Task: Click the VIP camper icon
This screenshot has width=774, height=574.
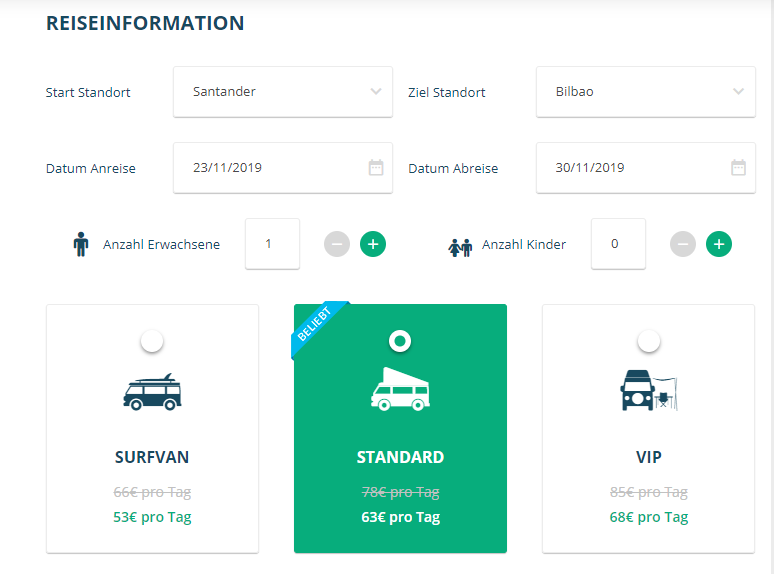Action: coord(649,390)
